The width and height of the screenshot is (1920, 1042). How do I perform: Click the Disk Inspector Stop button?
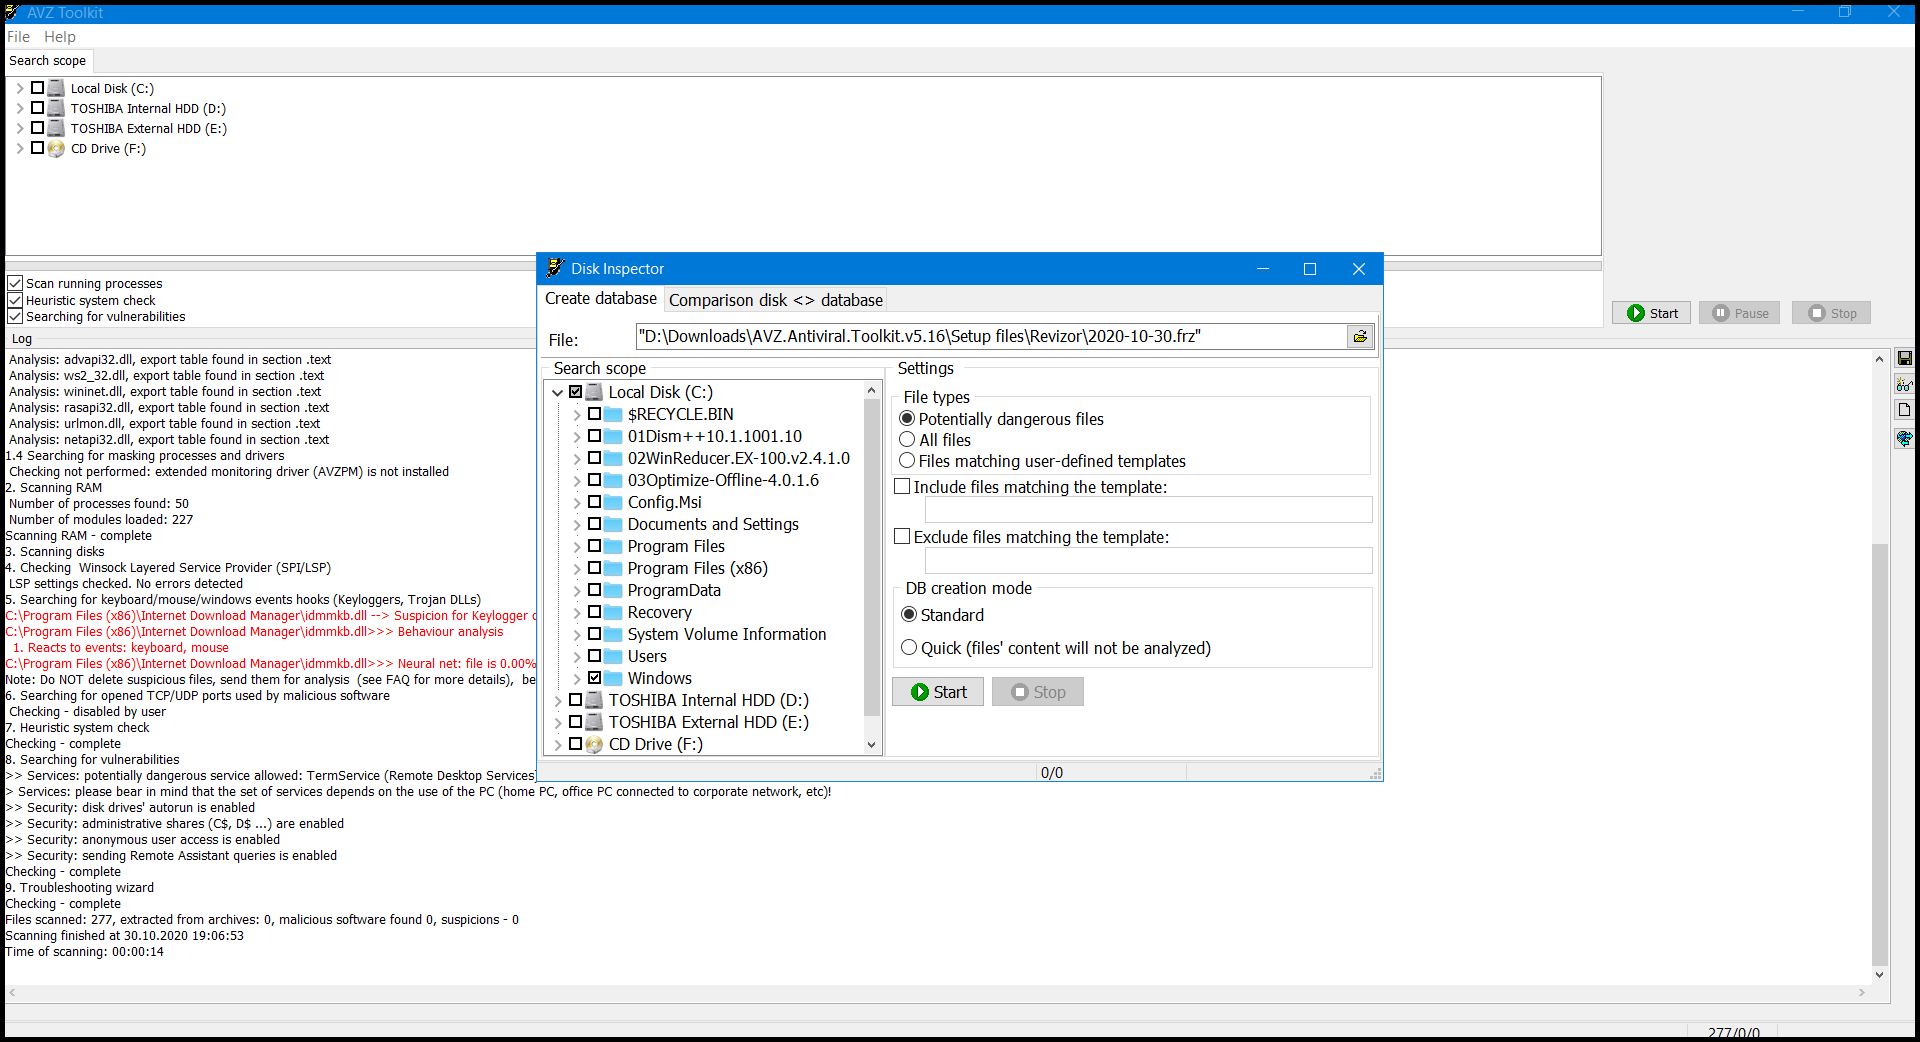coord(1038,692)
